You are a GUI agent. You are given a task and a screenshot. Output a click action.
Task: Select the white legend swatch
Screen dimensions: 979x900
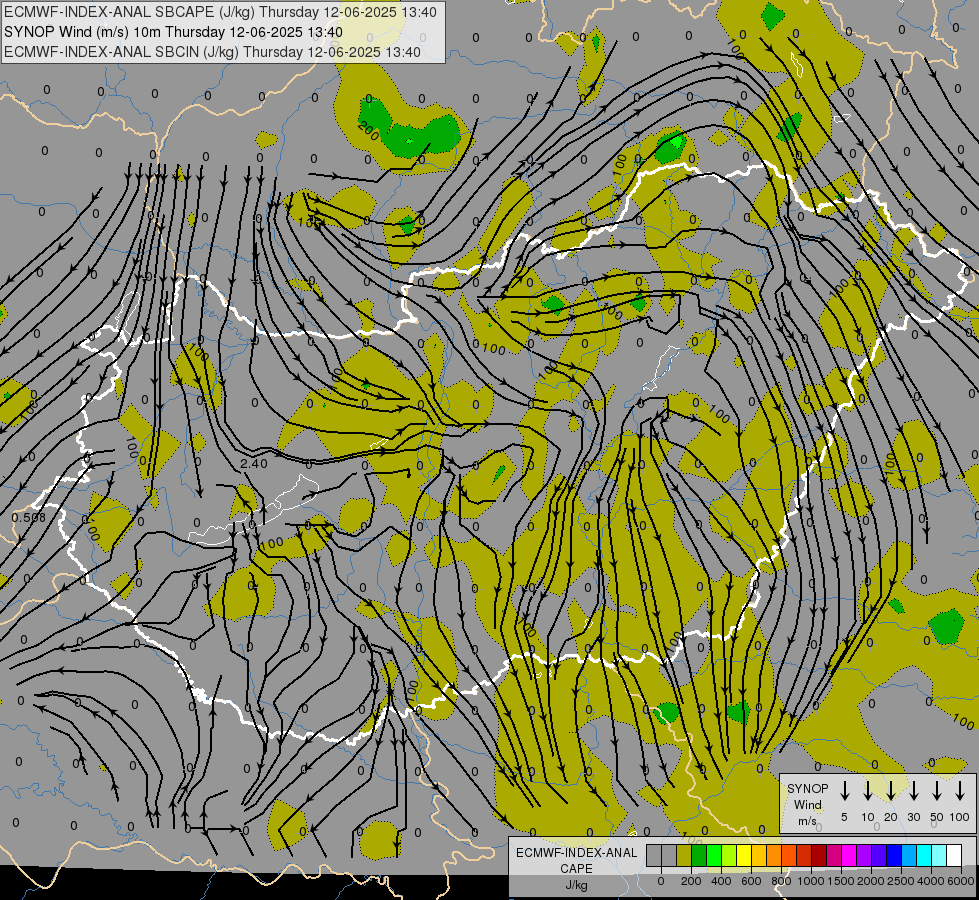955,855
